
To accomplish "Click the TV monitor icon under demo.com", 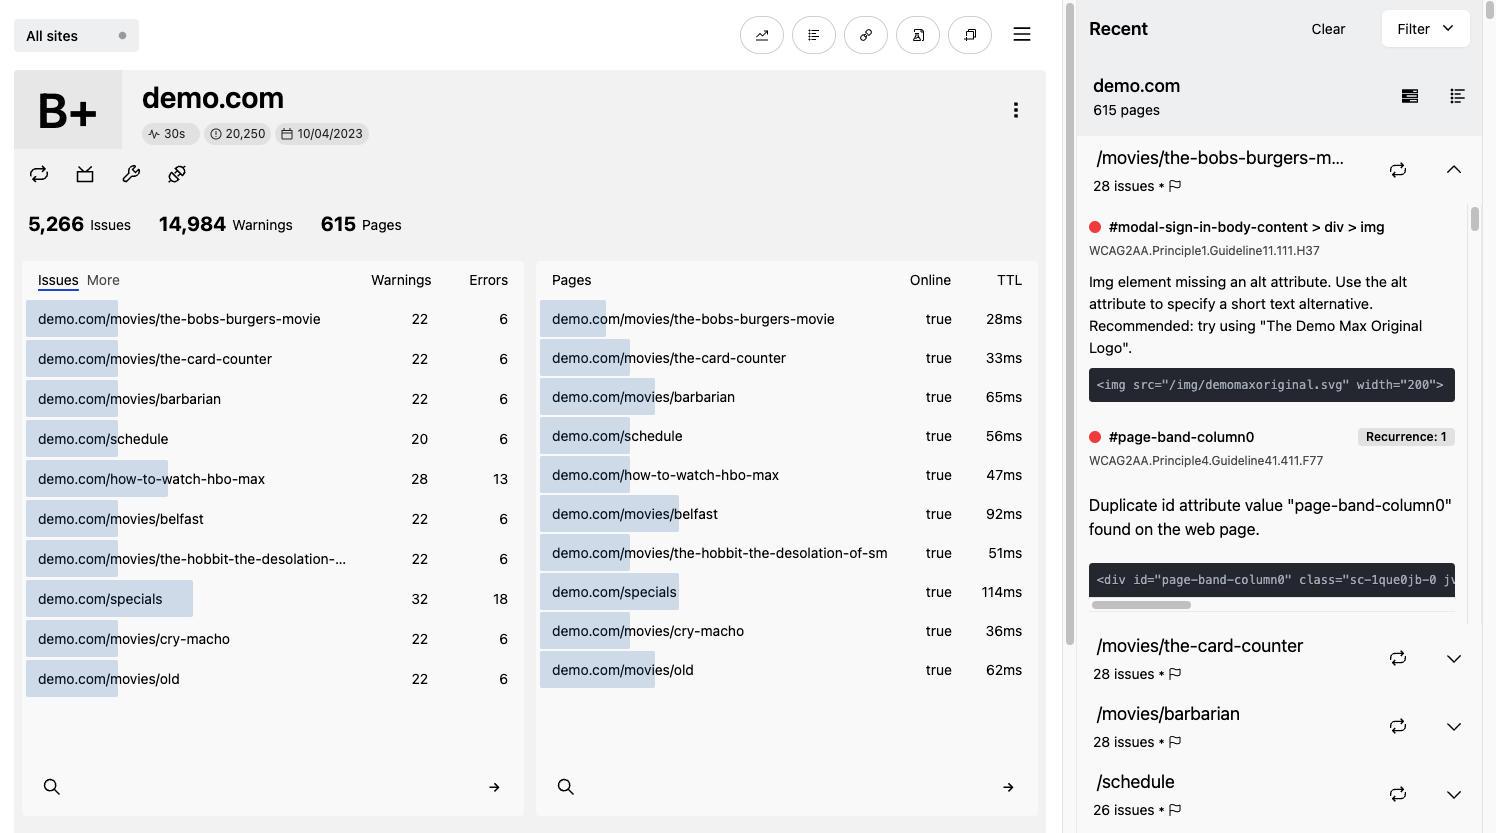I will [85, 174].
